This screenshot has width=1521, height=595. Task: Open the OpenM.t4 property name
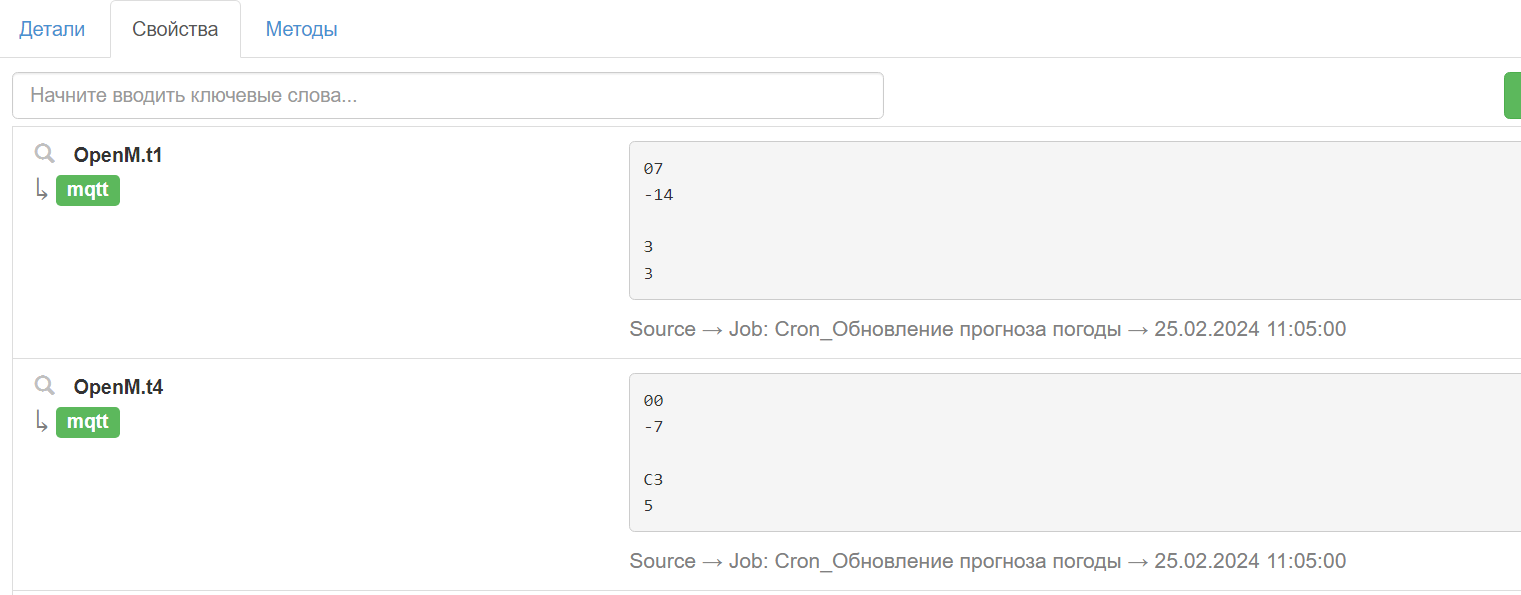click(118, 388)
